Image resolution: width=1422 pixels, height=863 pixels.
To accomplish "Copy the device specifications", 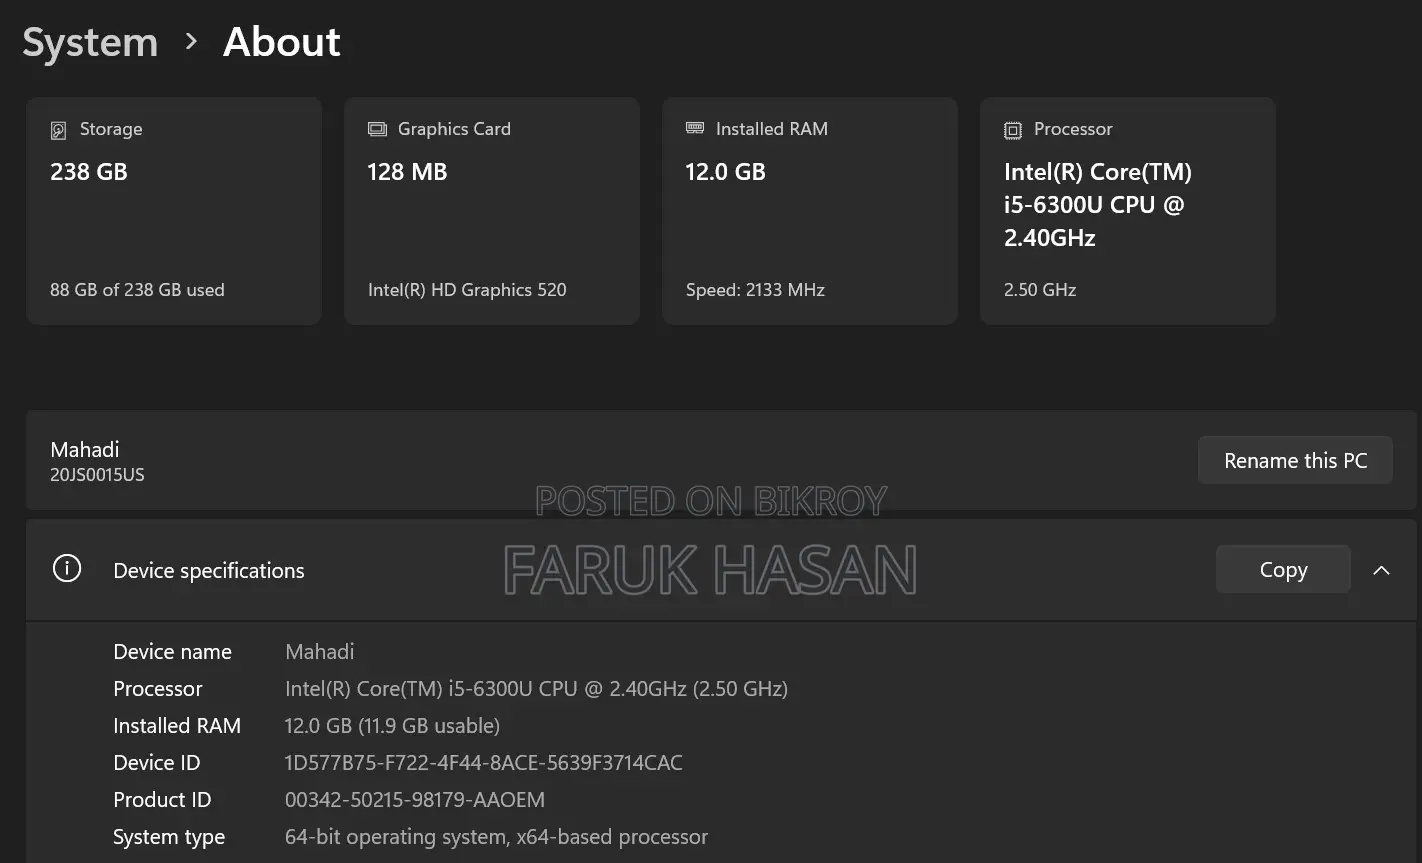I will 1283,569.
